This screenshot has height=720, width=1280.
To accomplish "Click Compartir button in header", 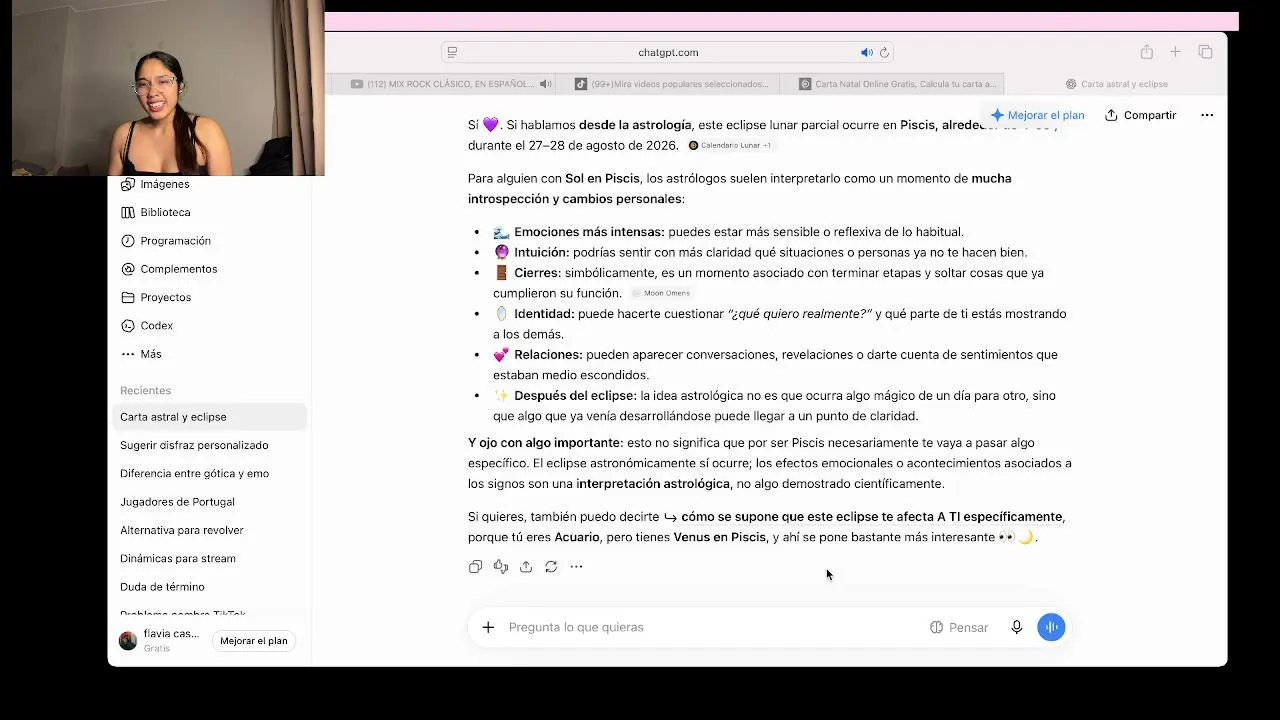I will (x=1141, y=115).
